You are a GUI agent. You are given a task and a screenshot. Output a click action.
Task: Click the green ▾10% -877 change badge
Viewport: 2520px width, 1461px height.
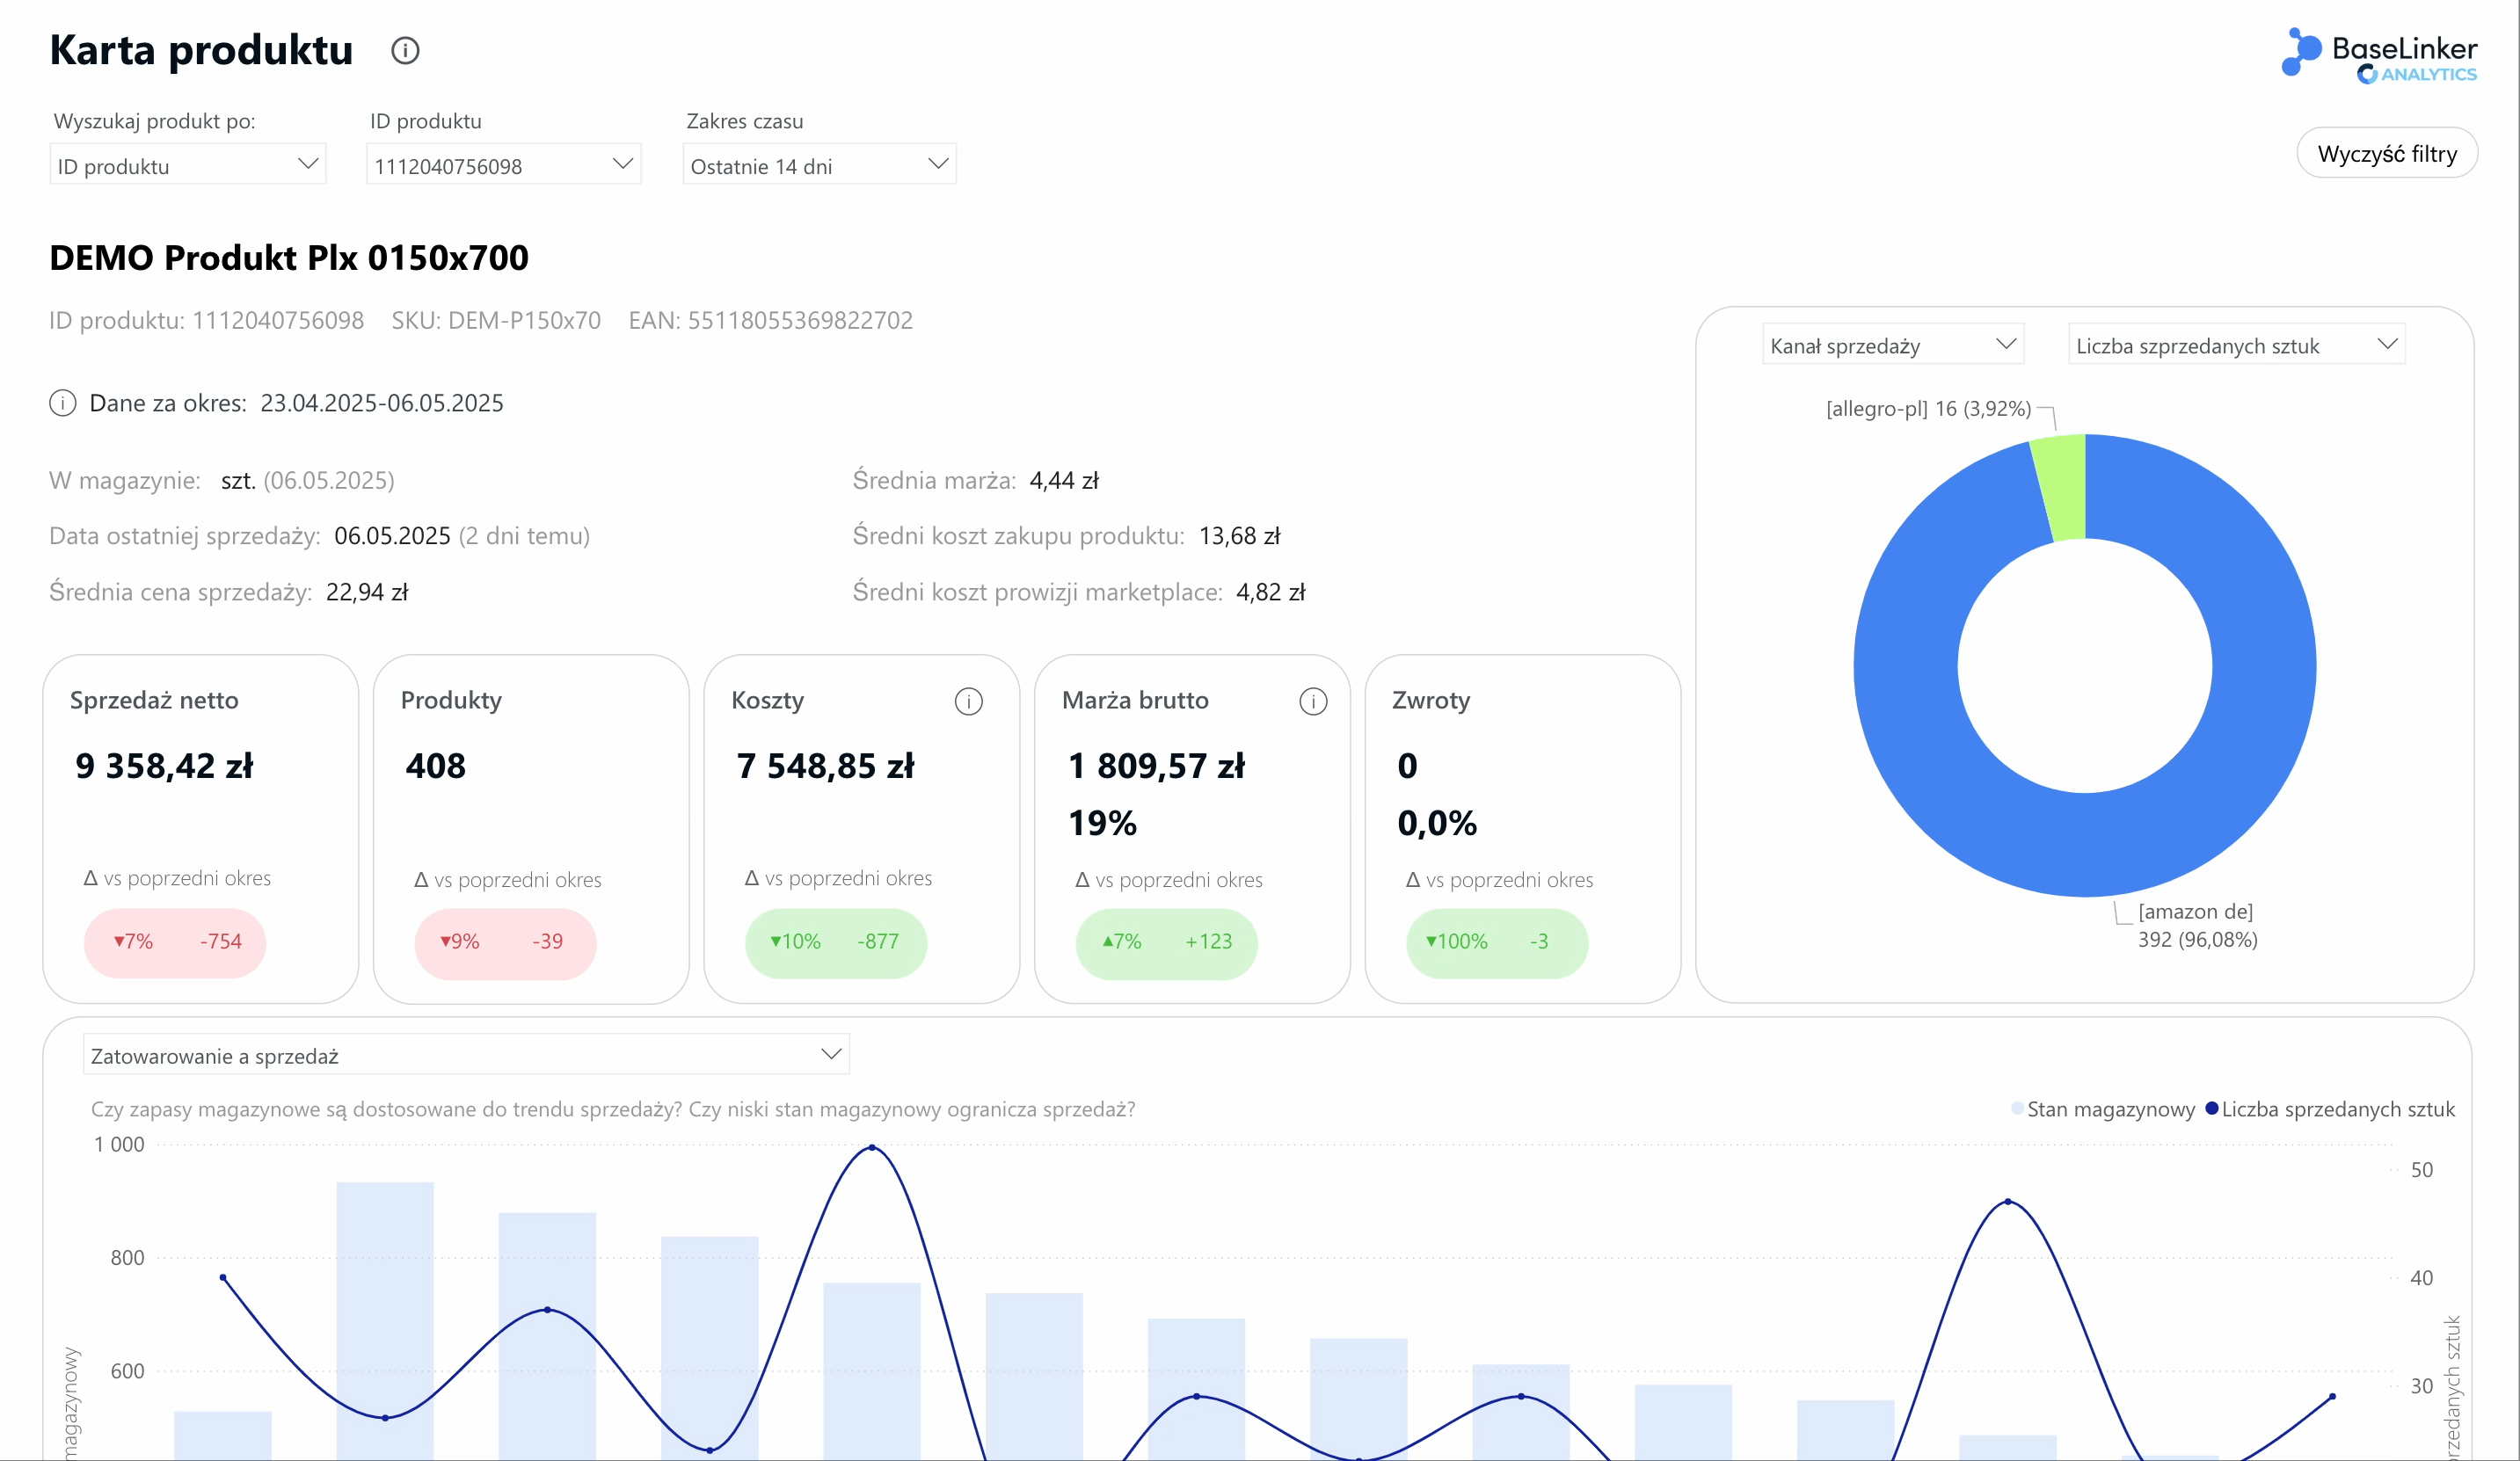click(836, 942)
